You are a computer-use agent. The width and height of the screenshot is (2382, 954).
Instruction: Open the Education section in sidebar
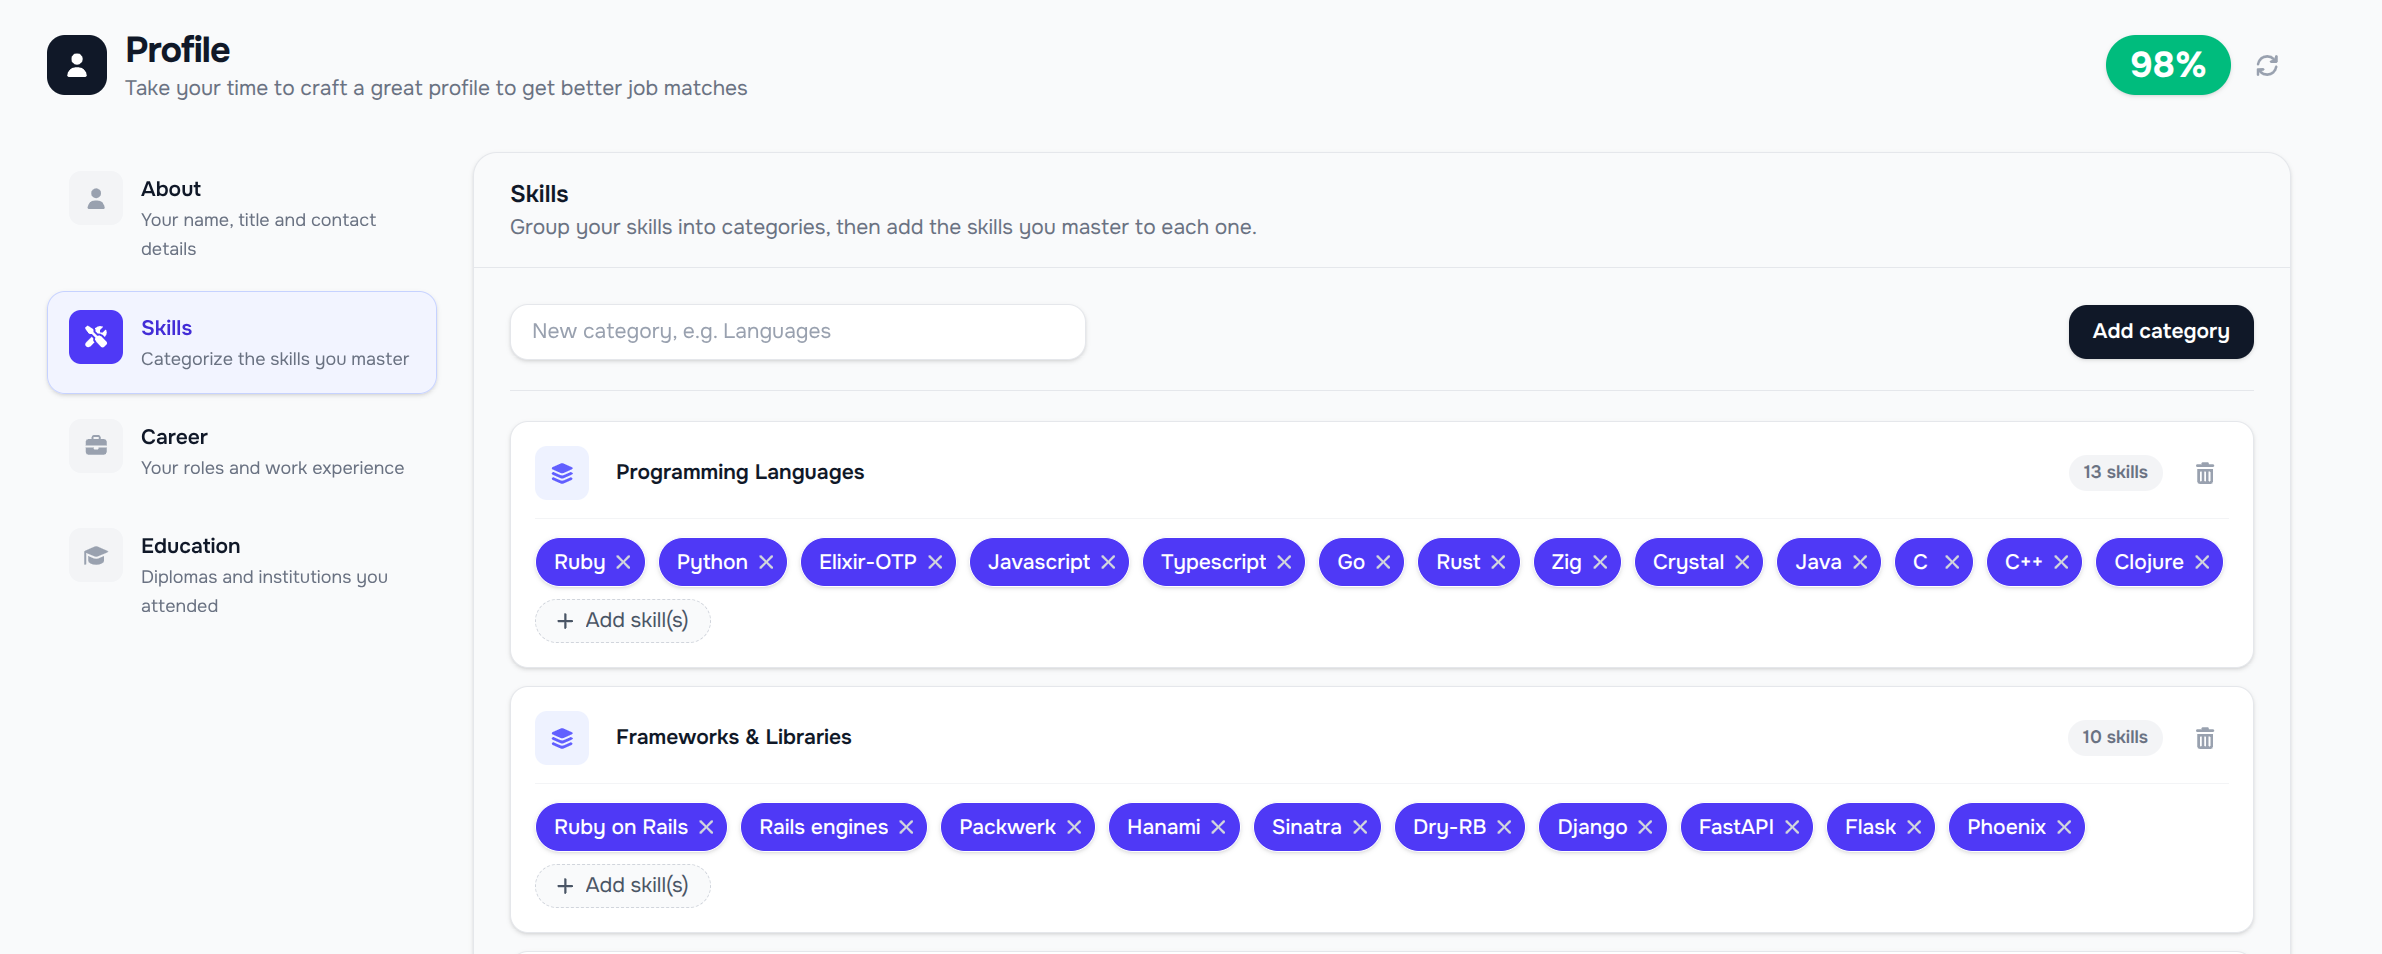coord(242,575)
